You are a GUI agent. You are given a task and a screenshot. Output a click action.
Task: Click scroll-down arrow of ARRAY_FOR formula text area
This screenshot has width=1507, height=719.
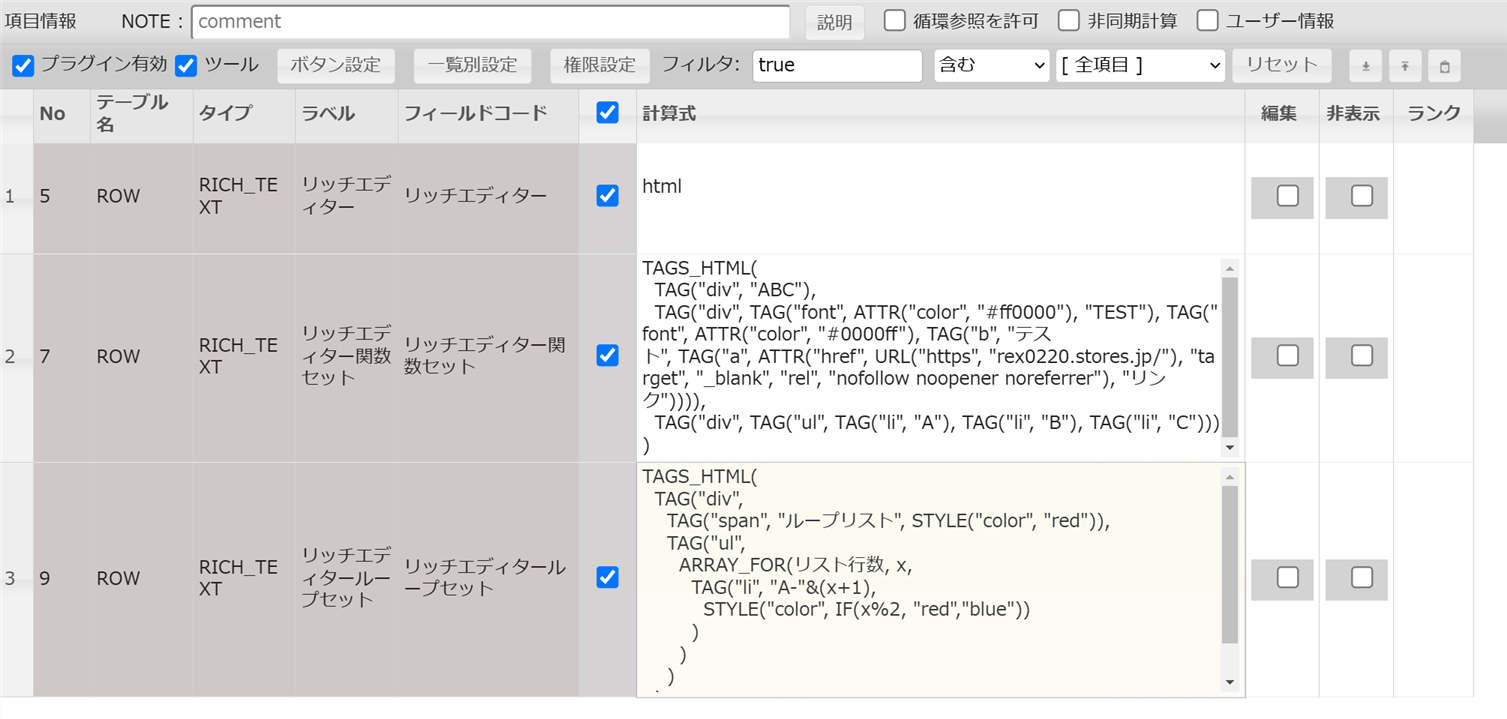(1230, 683)
